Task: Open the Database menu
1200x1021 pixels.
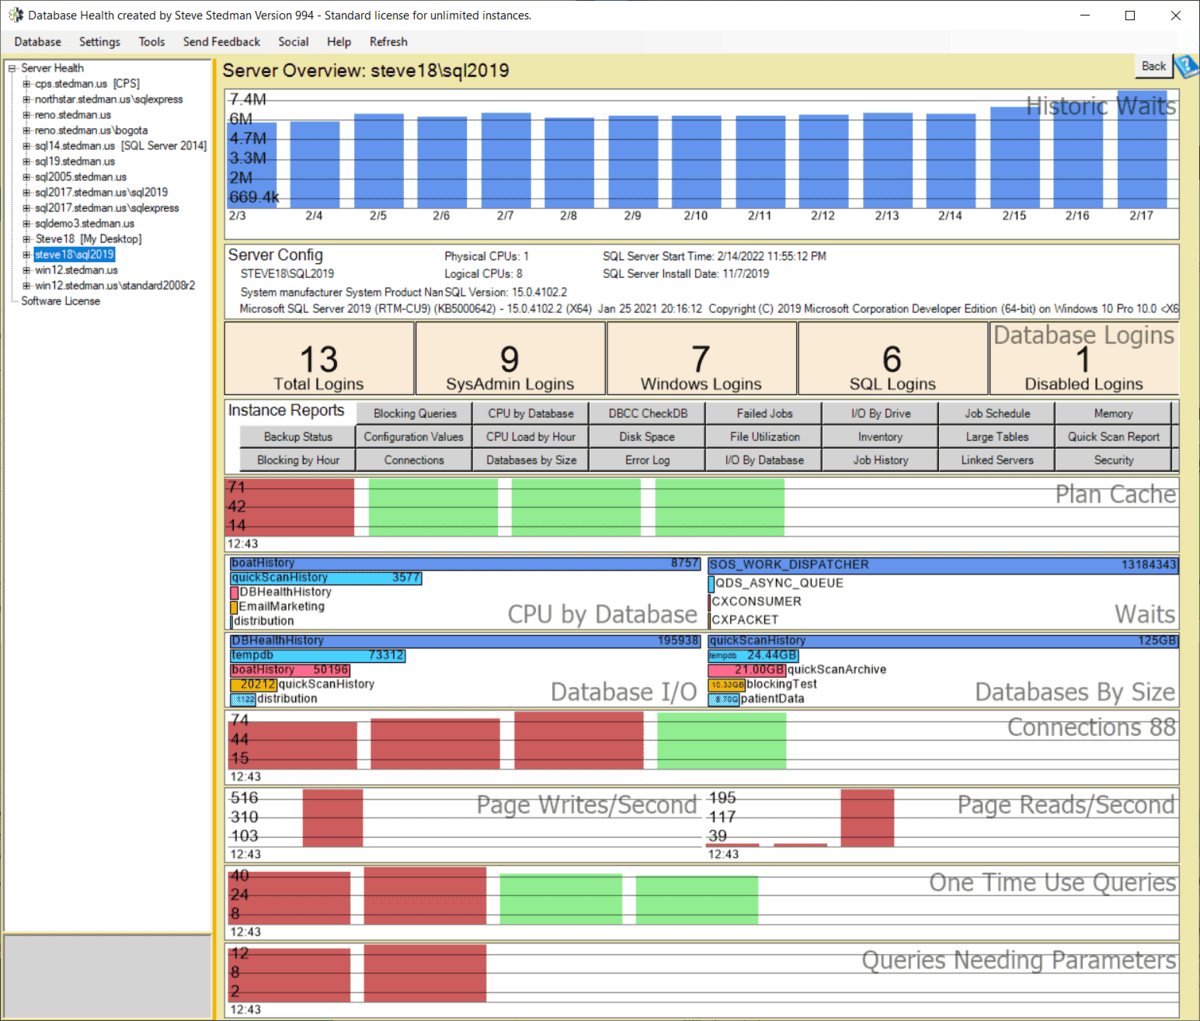Action: tap(37, 42)
